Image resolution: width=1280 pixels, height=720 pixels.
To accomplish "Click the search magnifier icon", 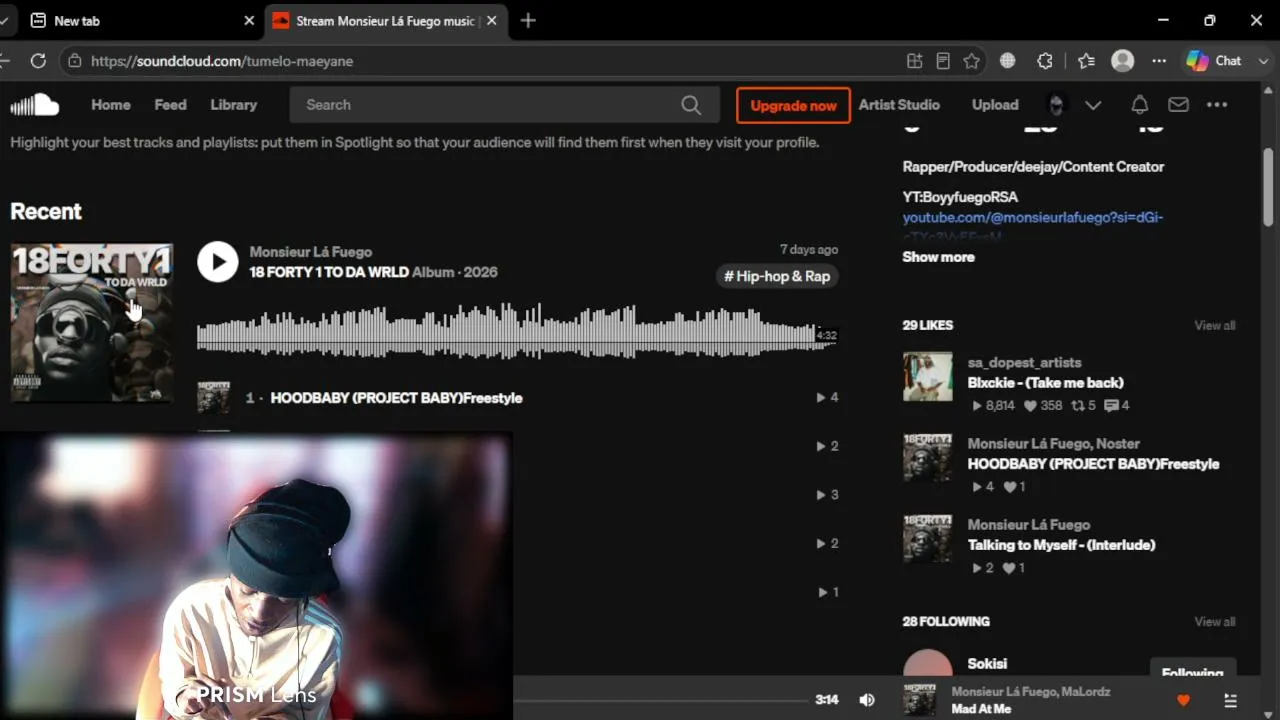I will [691, 105].
